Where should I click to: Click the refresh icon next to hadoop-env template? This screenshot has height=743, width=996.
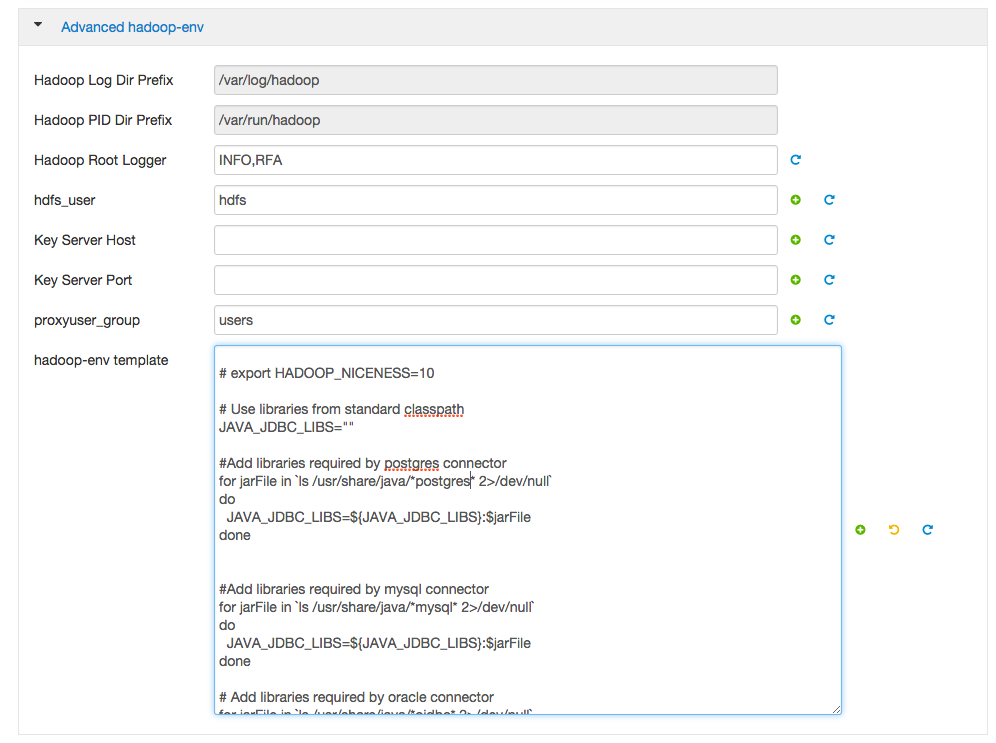926,529
